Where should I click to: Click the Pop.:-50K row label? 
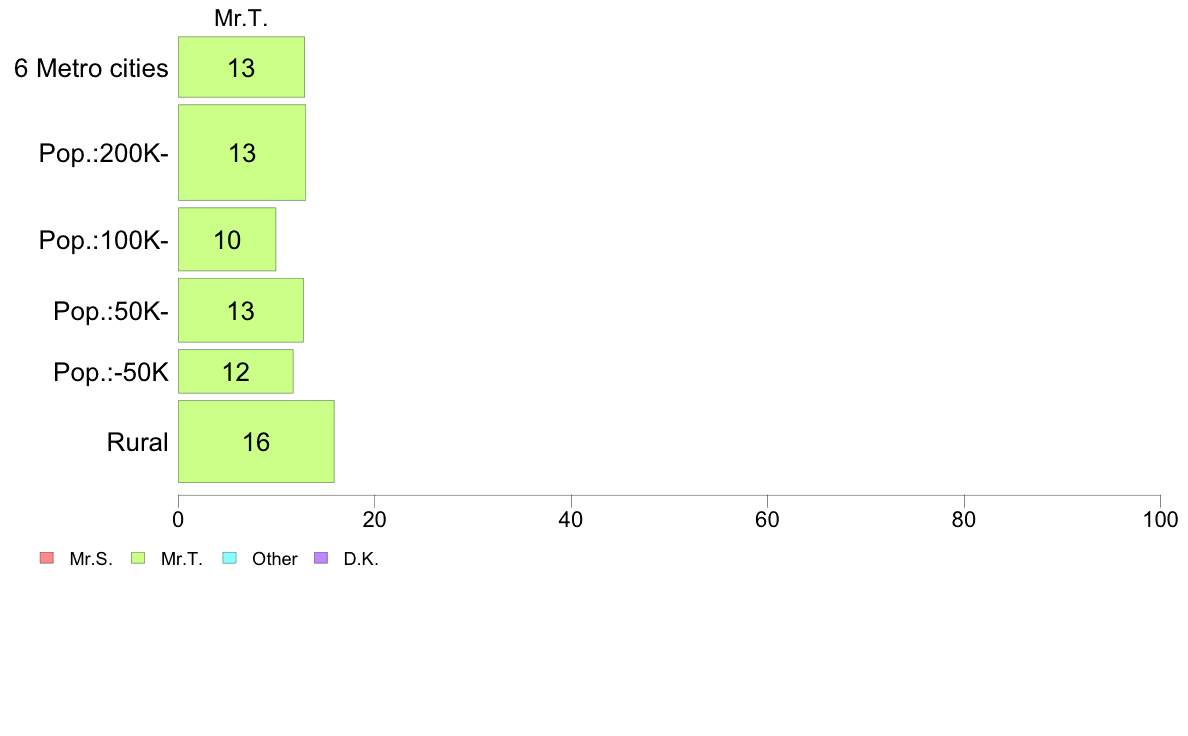111,372
